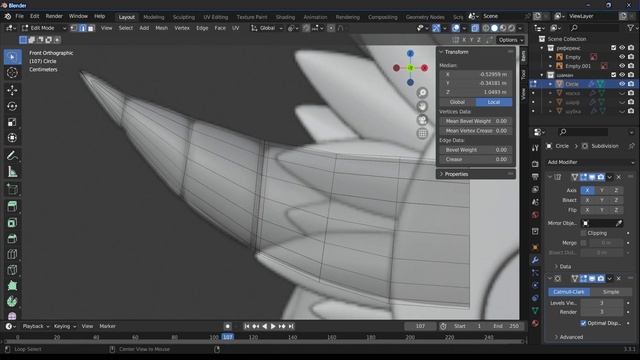640x360 pixels.
Task: Open the Tool properties tab icon
Action: (x=535, y=149)
